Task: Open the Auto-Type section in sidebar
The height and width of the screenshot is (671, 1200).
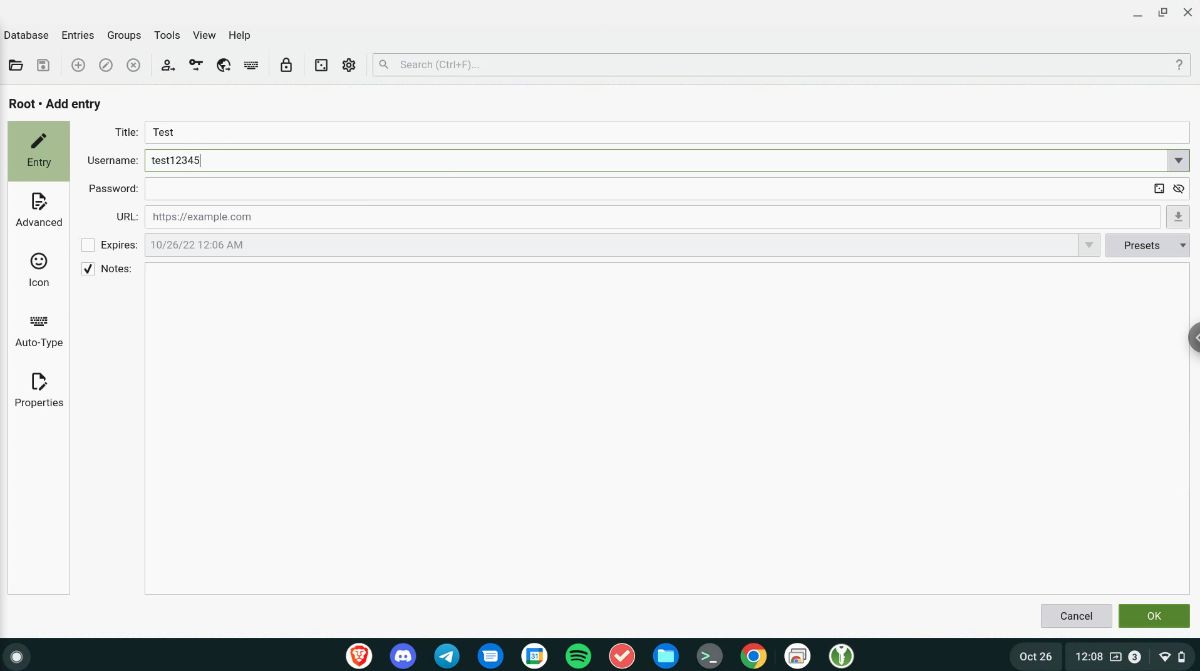Action: pos(39,331)
